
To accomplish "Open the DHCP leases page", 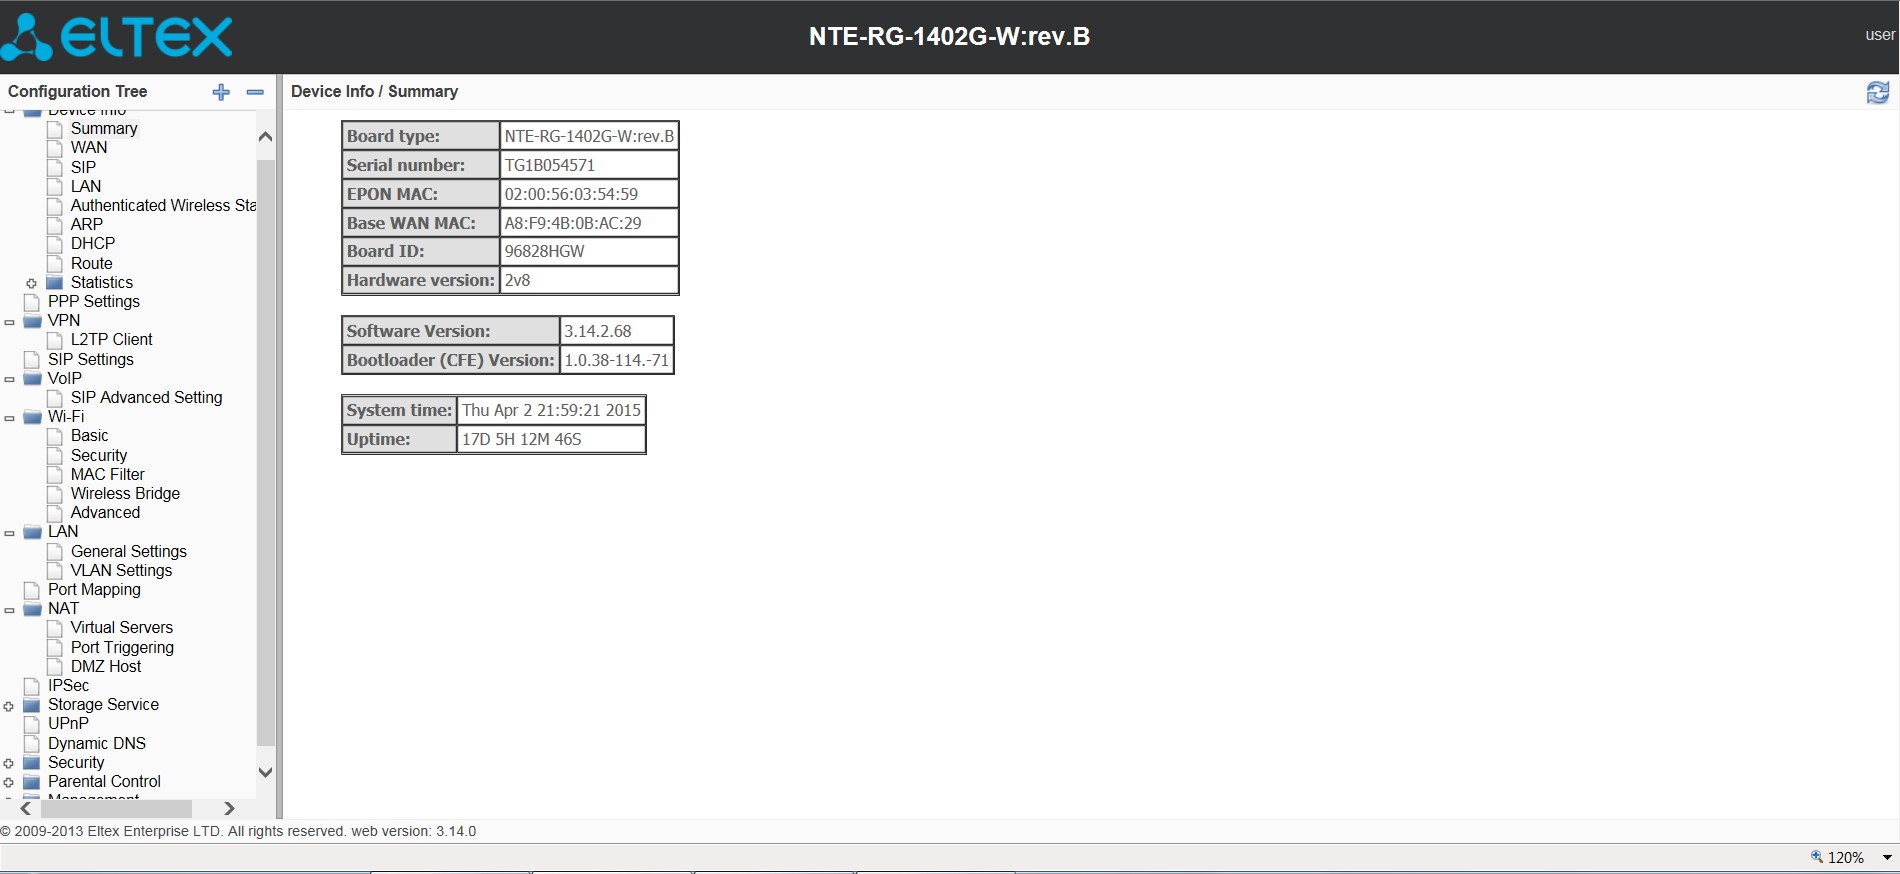I will [x=93, y=243].
